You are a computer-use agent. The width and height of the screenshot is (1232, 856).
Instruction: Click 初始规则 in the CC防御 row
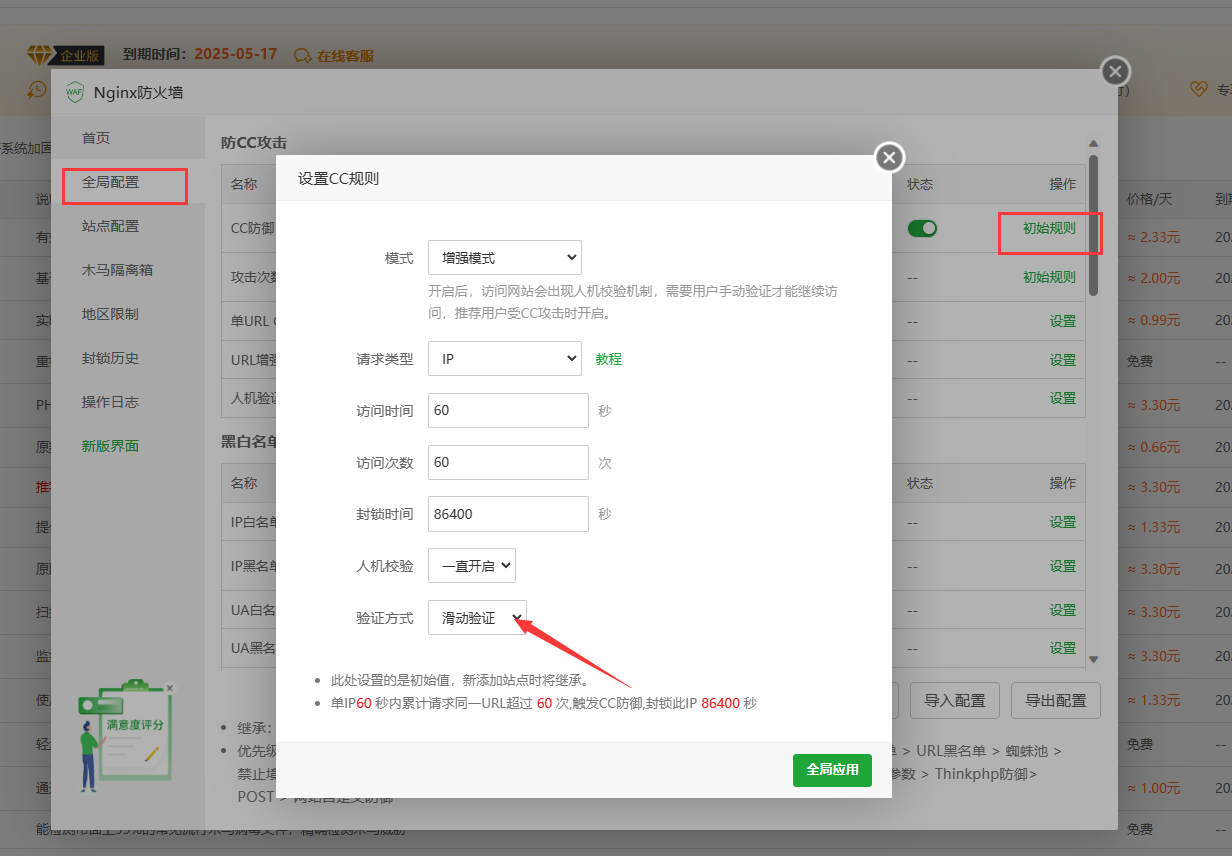(1049, 228)
